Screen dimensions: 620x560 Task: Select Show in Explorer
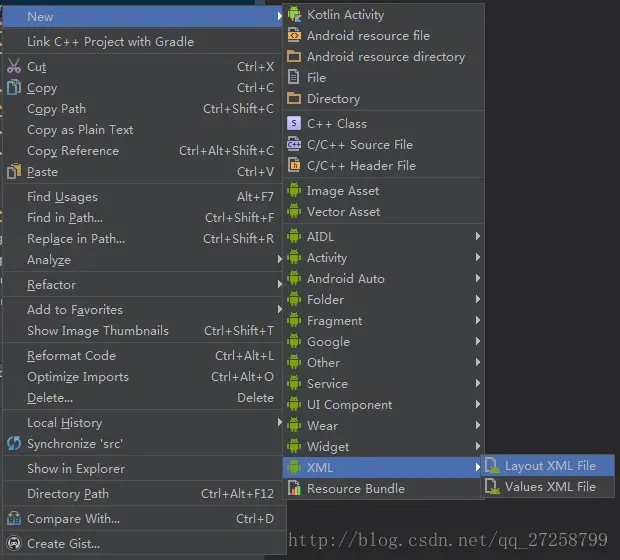pyautogui.click(x=142, y=469)
